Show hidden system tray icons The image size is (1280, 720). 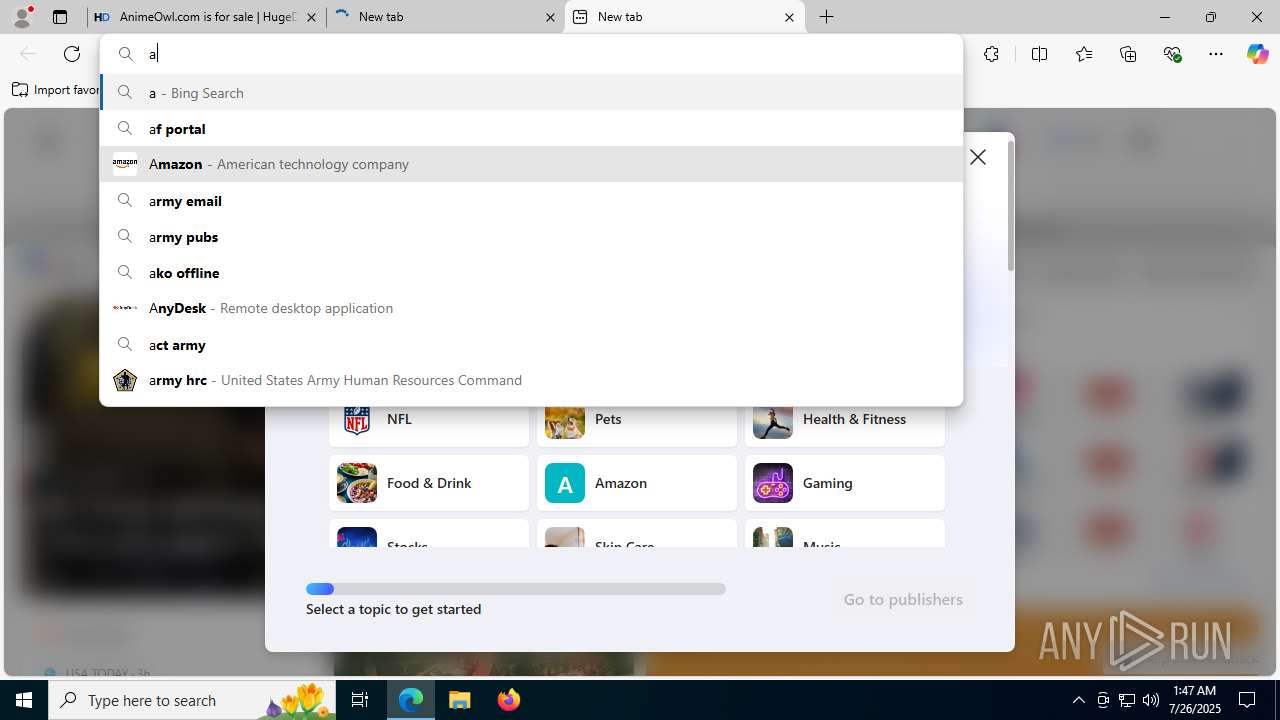point(1078,700)
